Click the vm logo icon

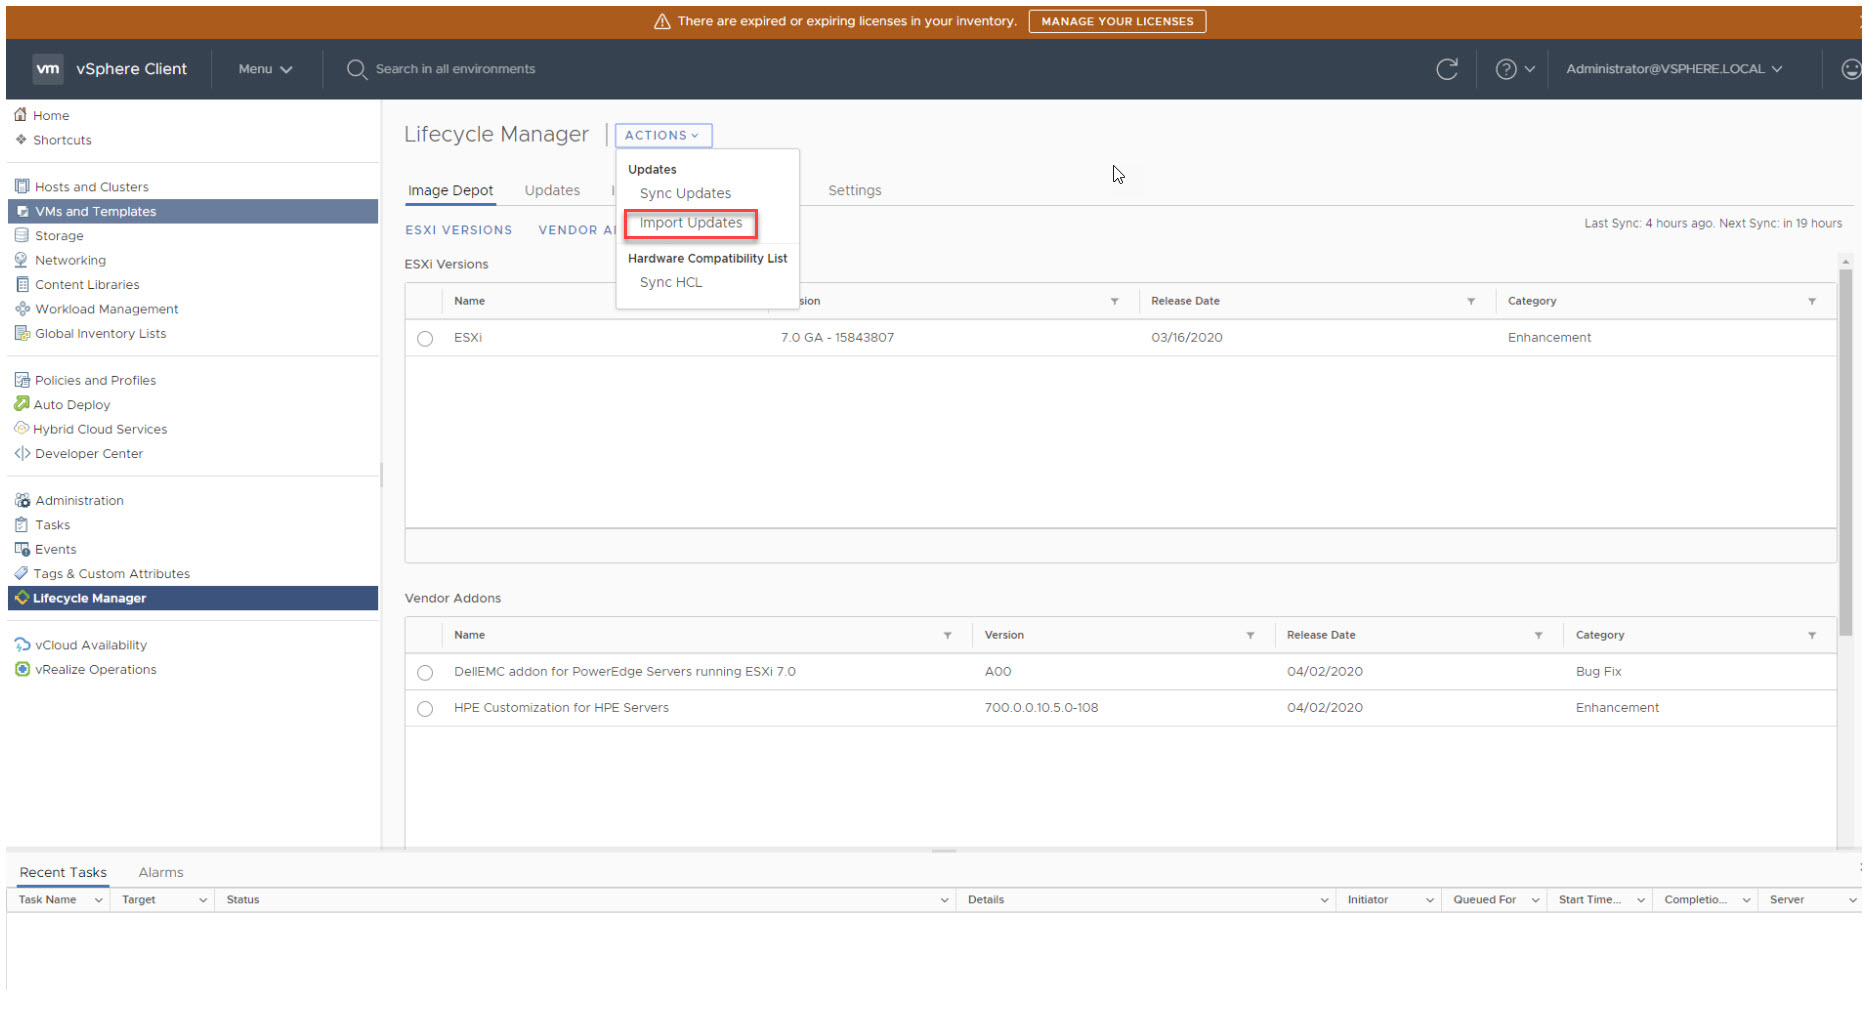(48, 69)
